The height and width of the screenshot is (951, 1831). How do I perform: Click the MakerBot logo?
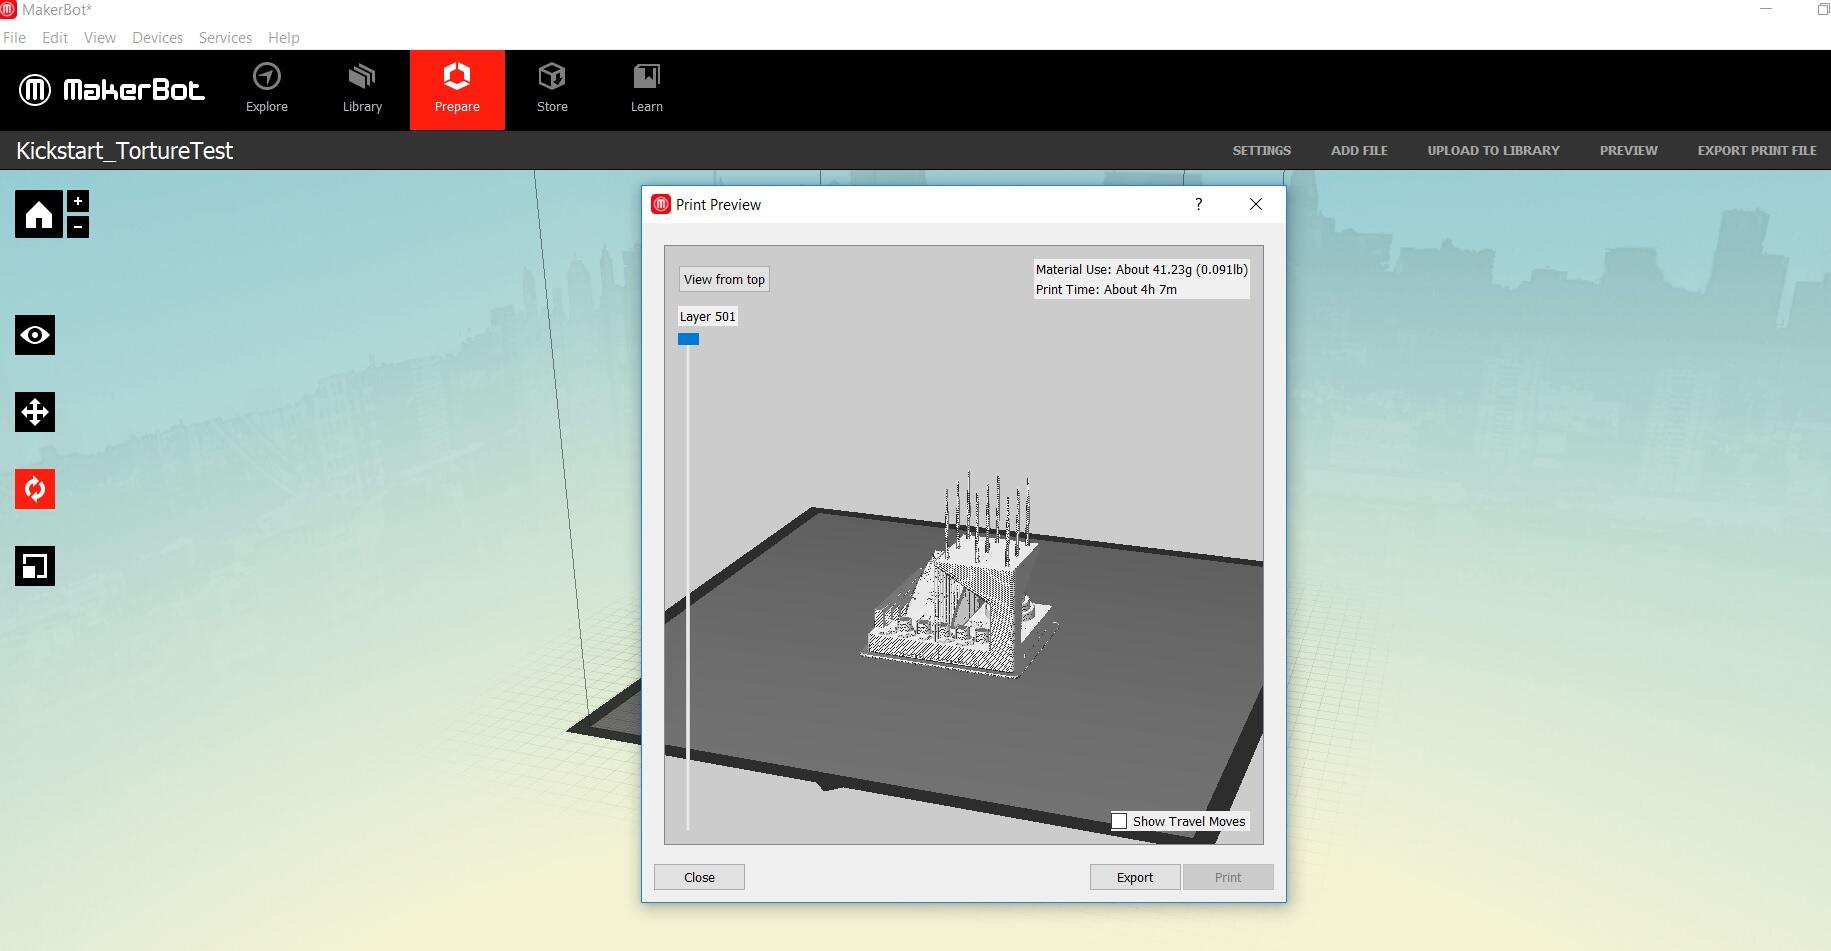point(111,90)
